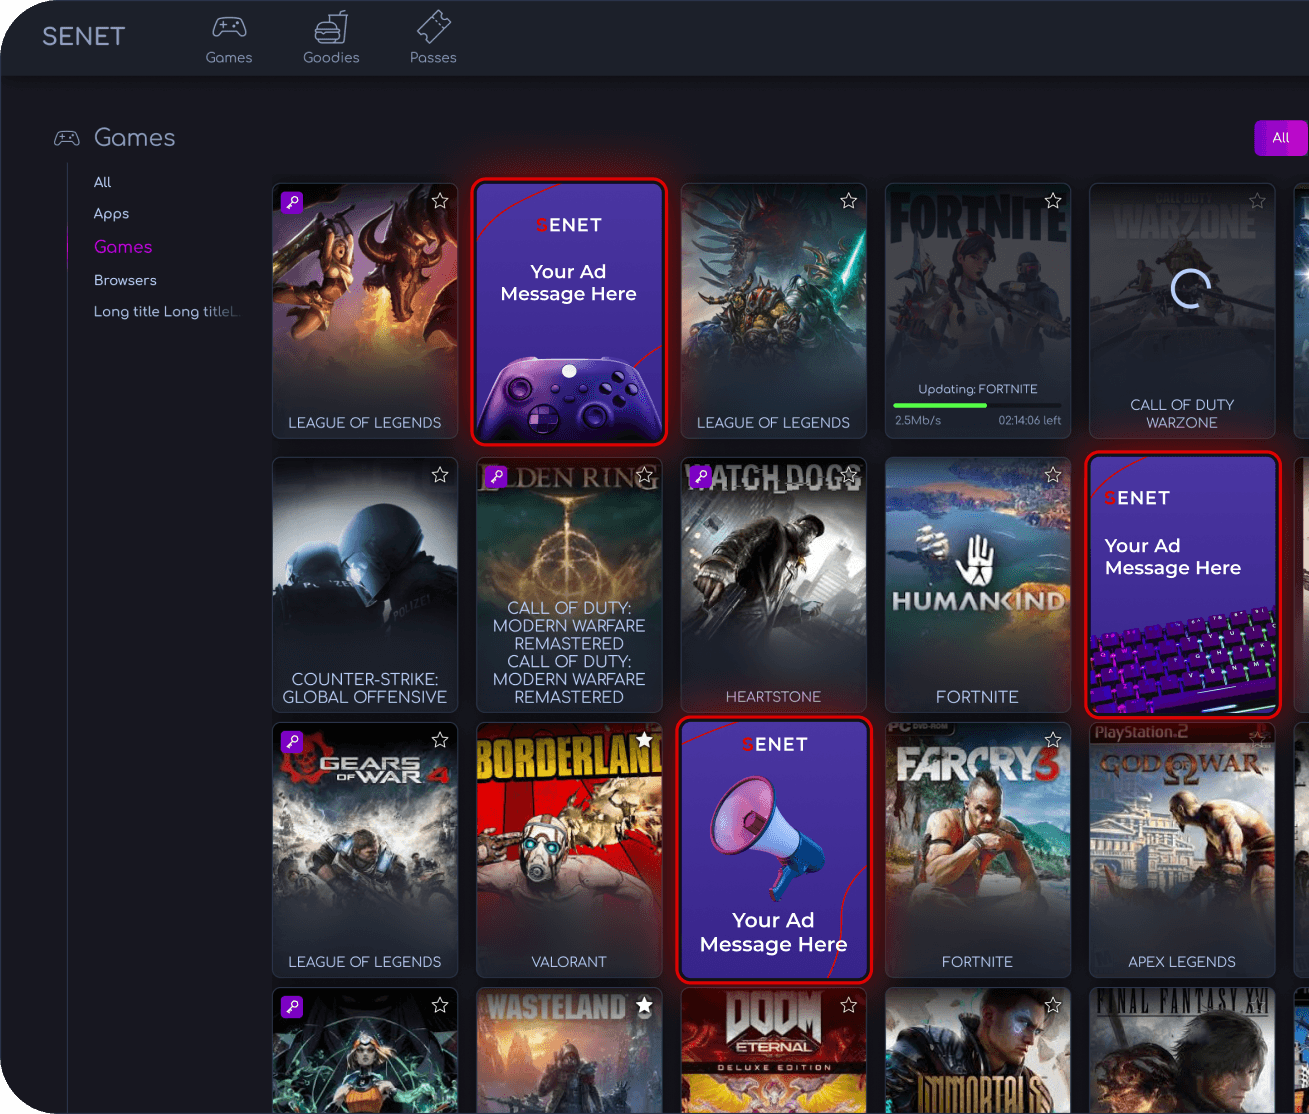Click key badge on dragon-artwork League of Legends card
1309x1114 pixels.
point(292,202)
